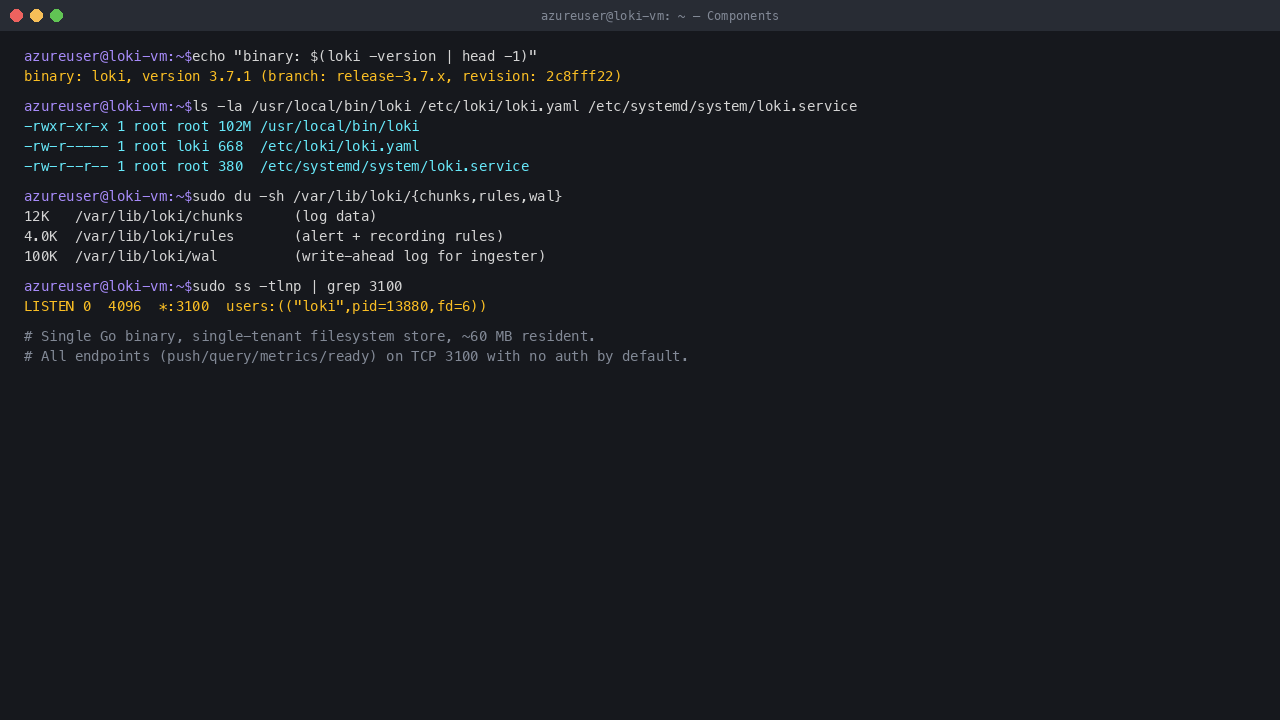This screenshot has height=720, width=1280.
Task: Click the '(write-ahead log for ingester)' annotation
Action: pos(420,256)
